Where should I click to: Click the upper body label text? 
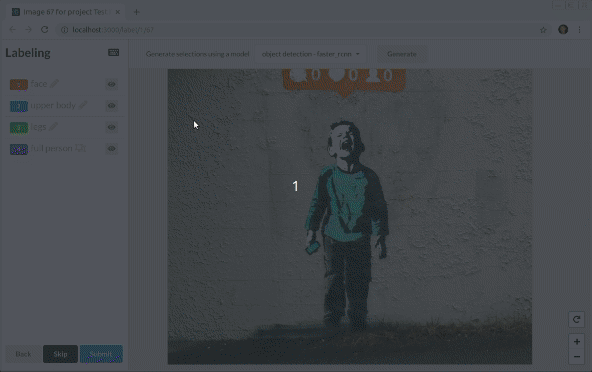coord(53,105)
